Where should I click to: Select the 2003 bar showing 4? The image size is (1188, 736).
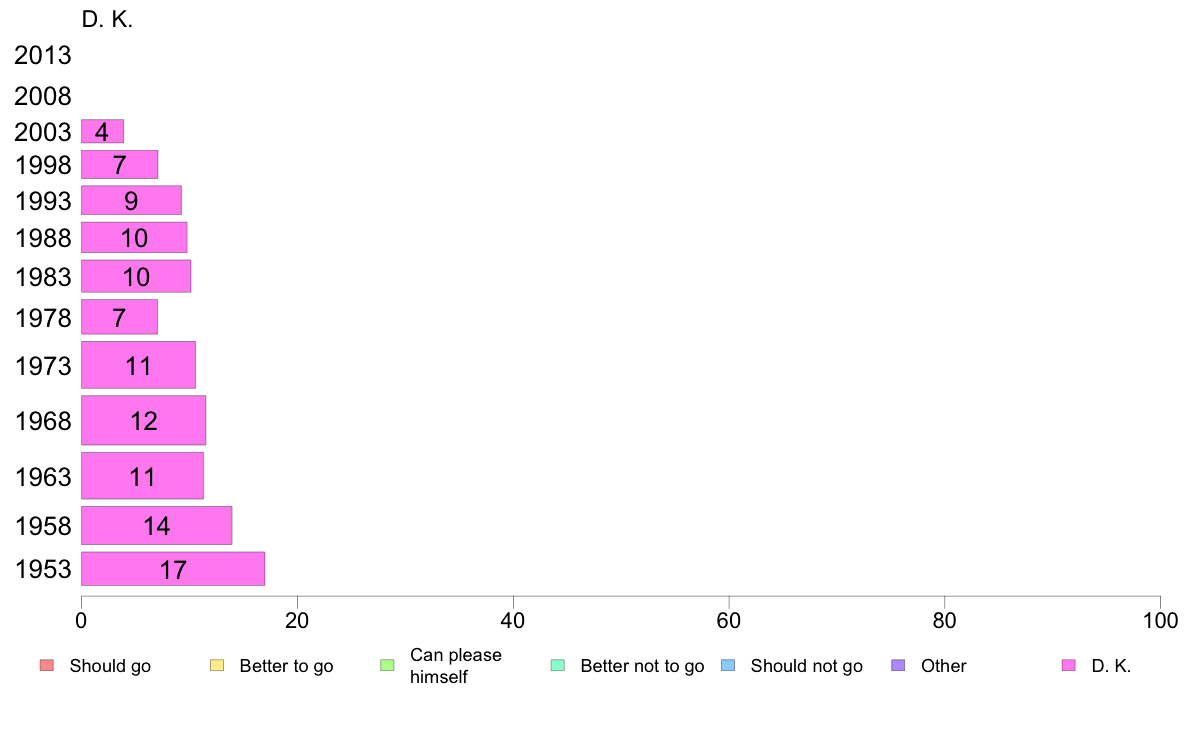[x=102, y=131]
